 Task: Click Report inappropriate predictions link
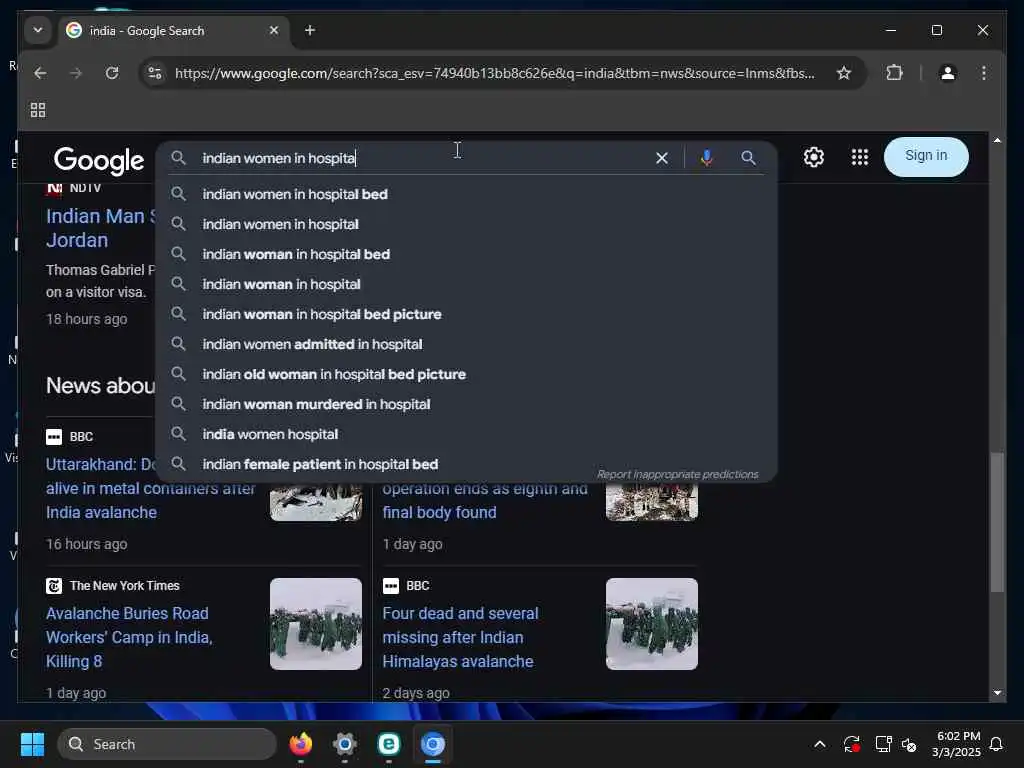tap(677, 474)
